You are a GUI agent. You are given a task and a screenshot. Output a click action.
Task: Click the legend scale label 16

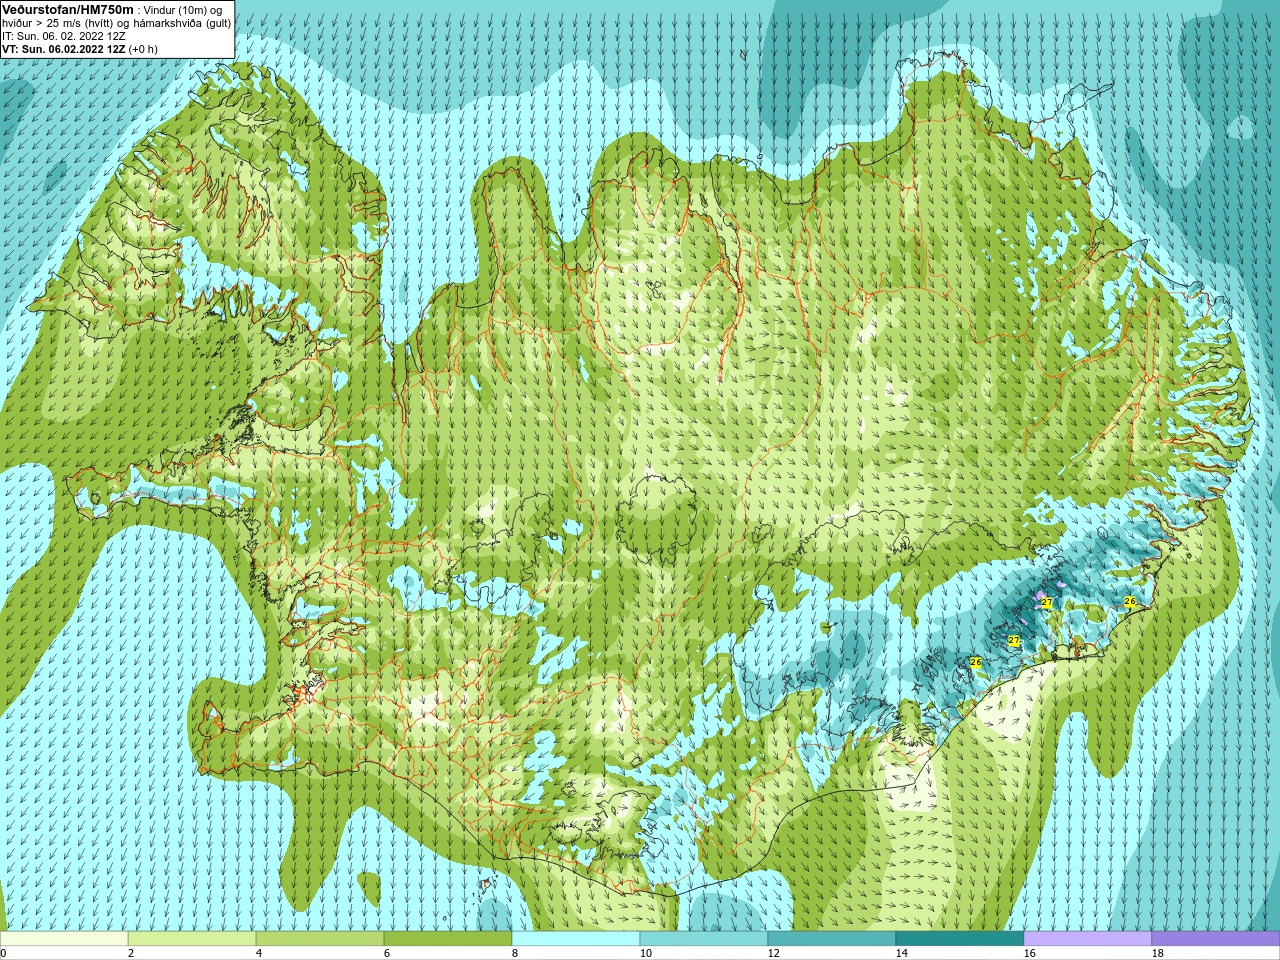[x=1029, y=953]
